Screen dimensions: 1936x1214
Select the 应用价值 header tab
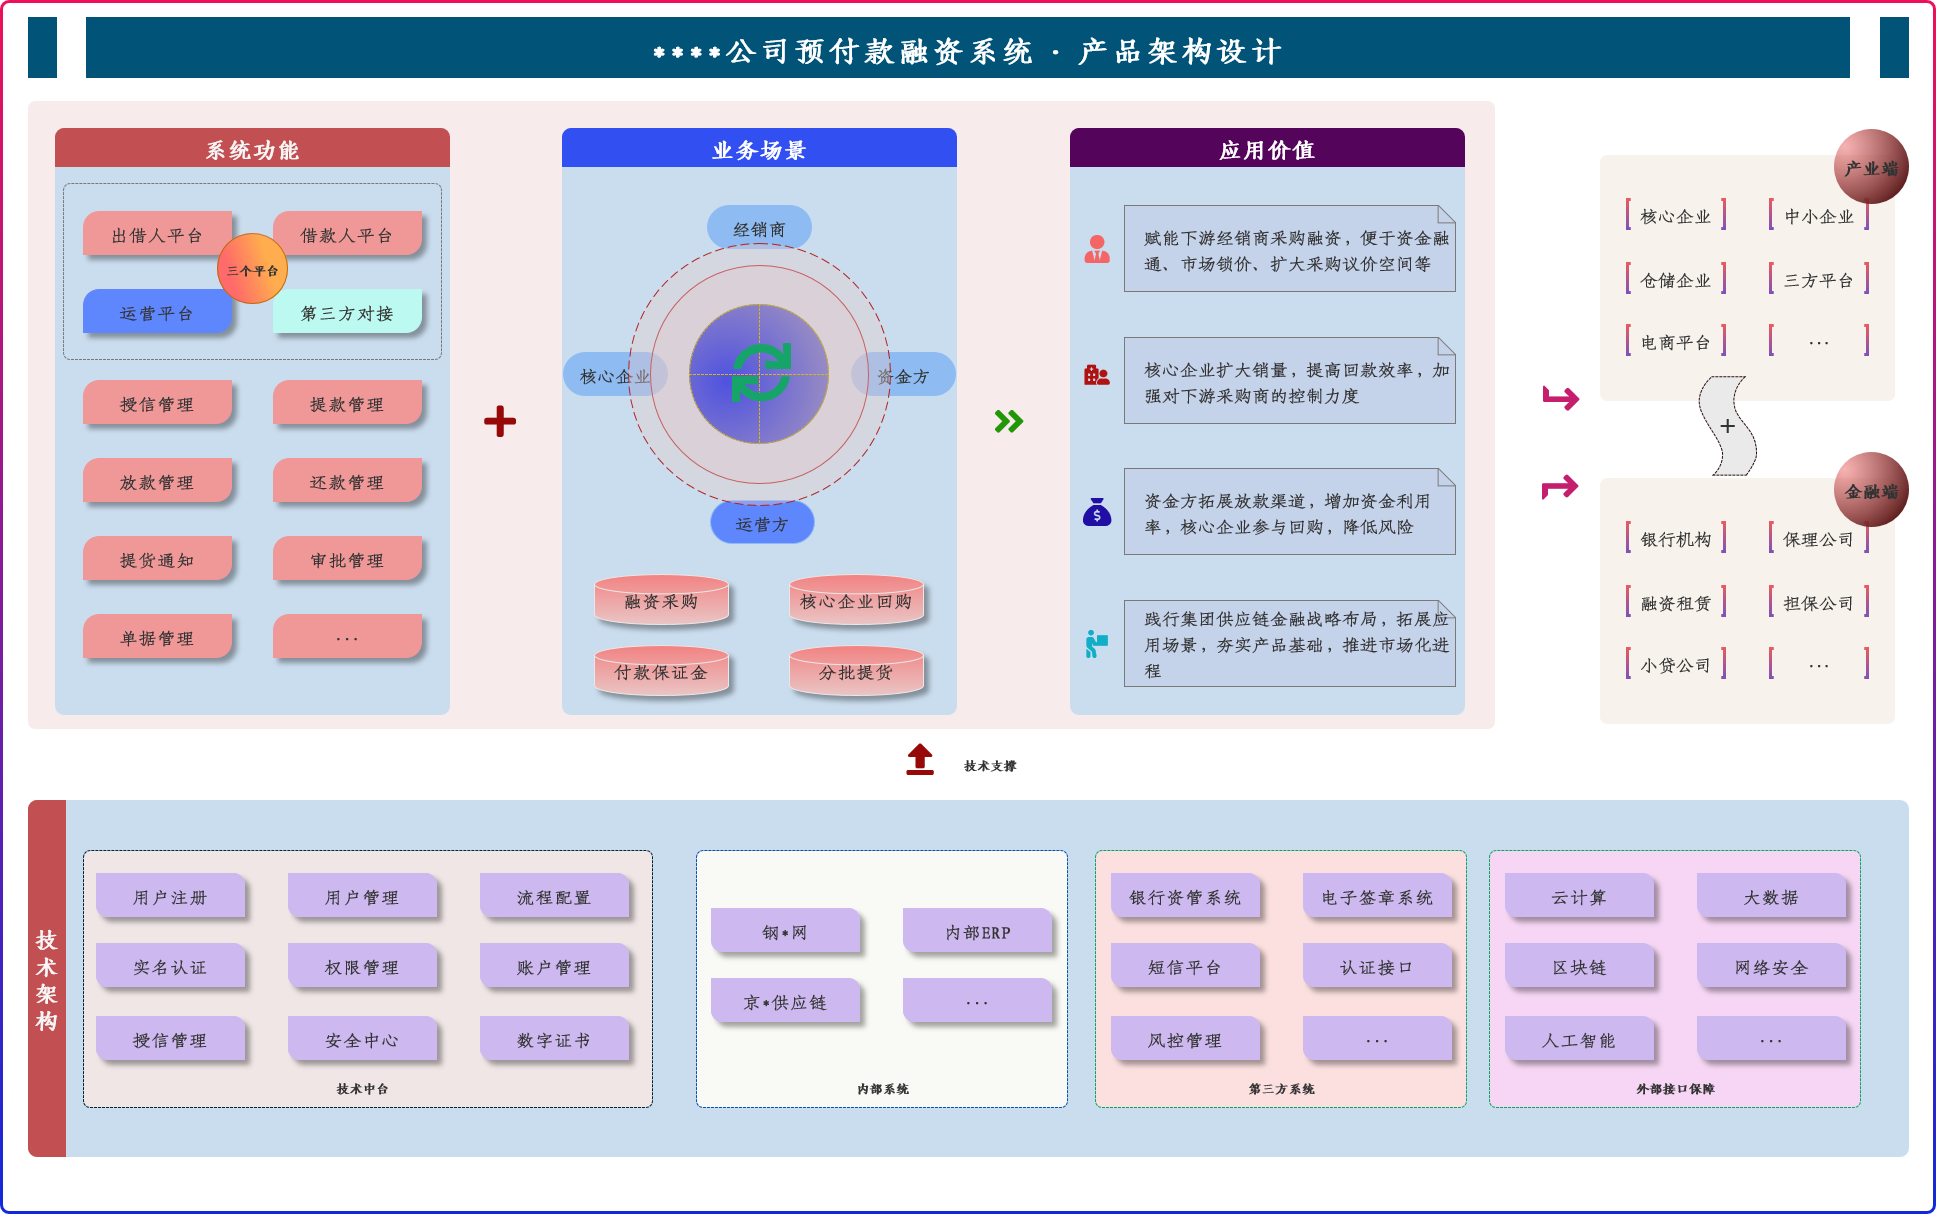tap(1267, 148)
